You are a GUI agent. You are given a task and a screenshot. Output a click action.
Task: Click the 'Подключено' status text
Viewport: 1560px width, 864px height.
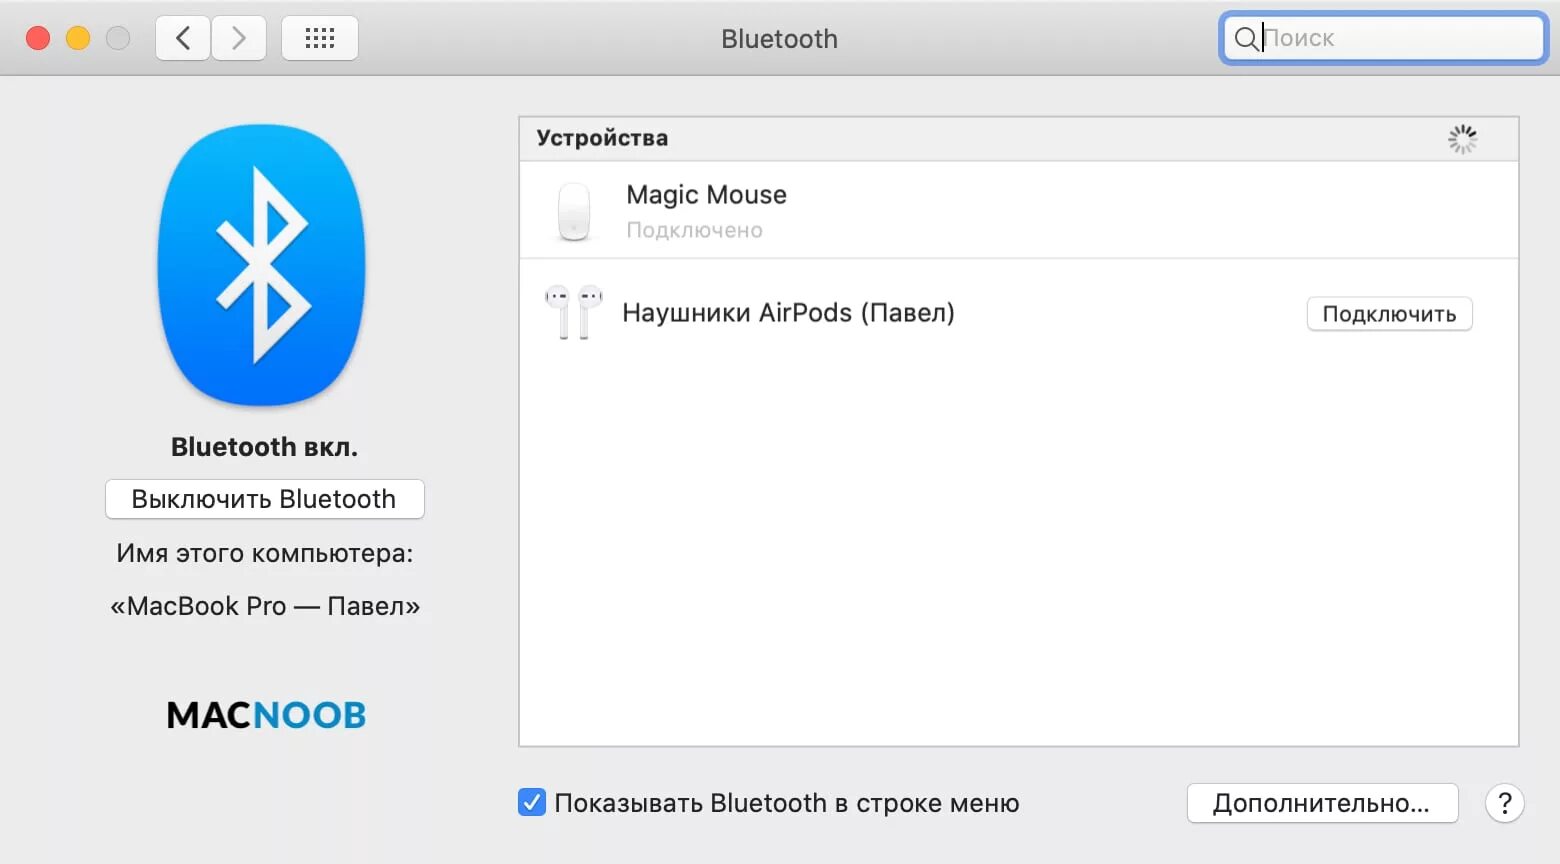point(694,230)
